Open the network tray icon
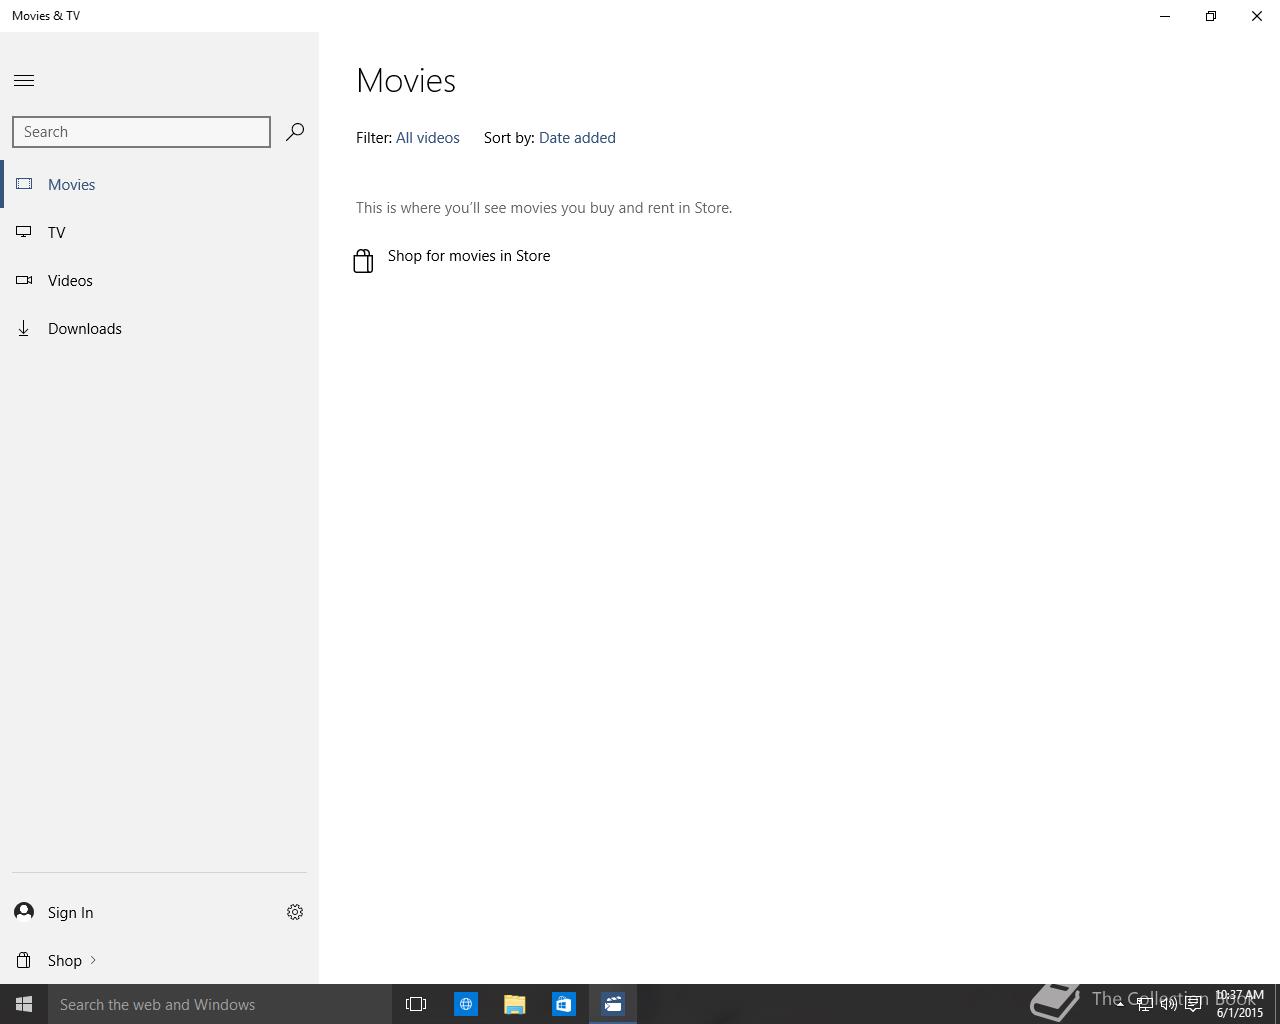 (1144, 1004)
